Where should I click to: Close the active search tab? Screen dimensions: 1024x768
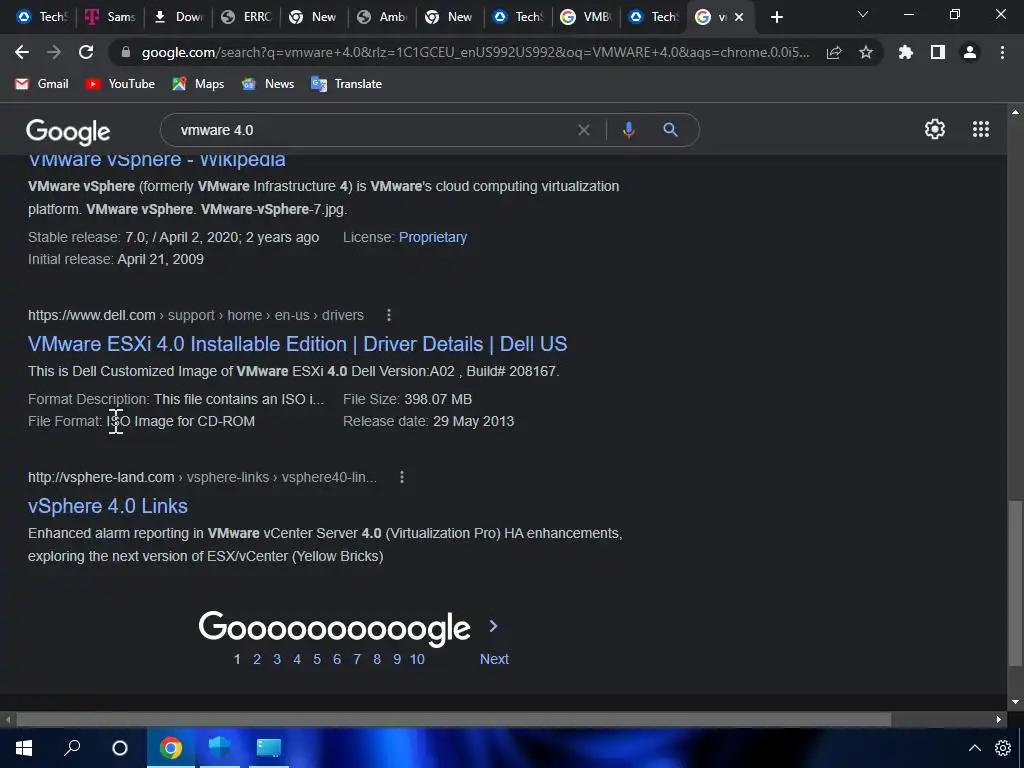[x=739, y=18]
